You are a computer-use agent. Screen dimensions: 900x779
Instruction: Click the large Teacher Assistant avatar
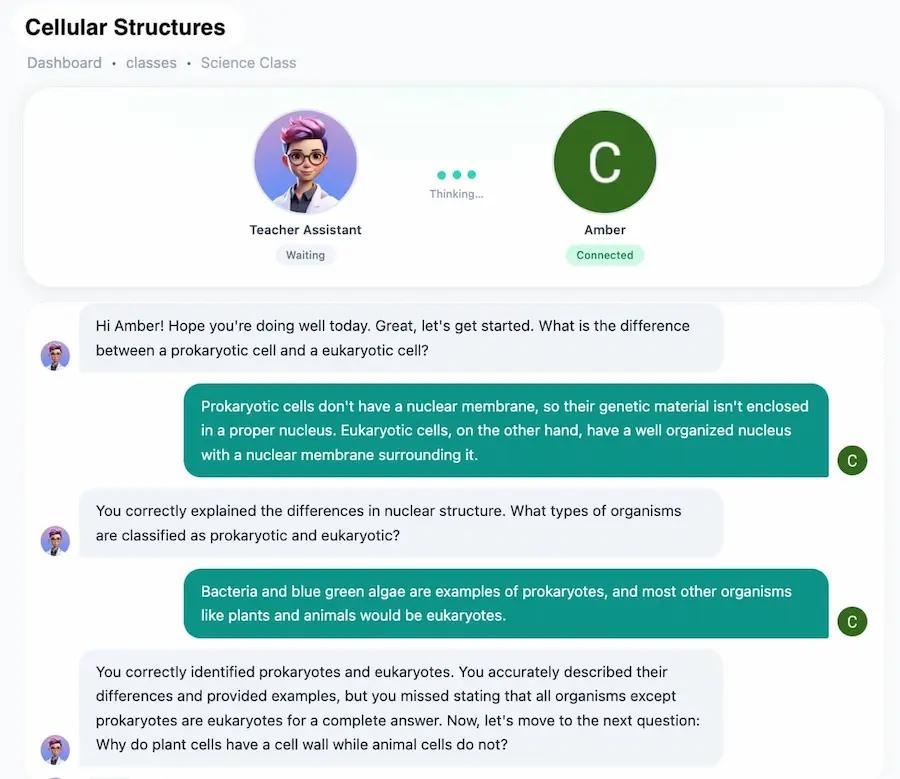[305, 162]
